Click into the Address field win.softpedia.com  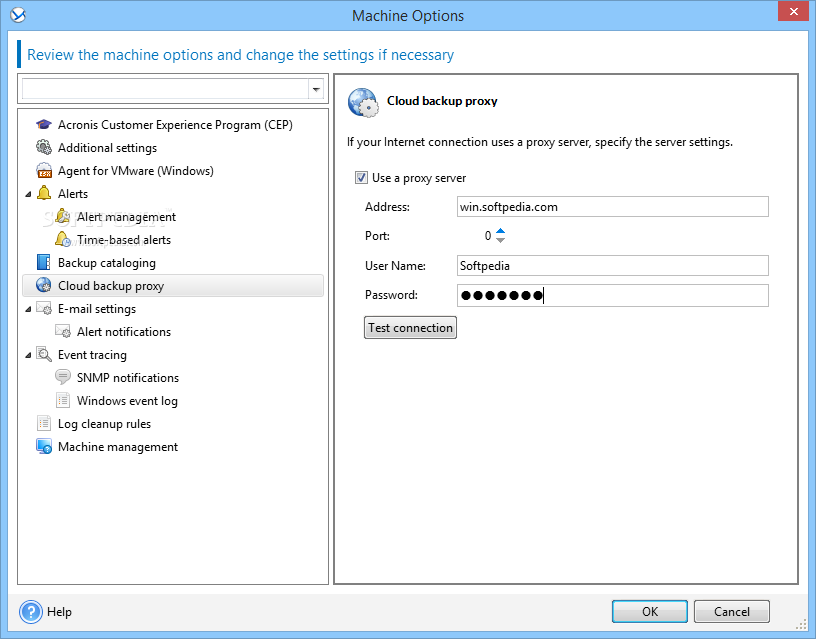tap(613, 207)
